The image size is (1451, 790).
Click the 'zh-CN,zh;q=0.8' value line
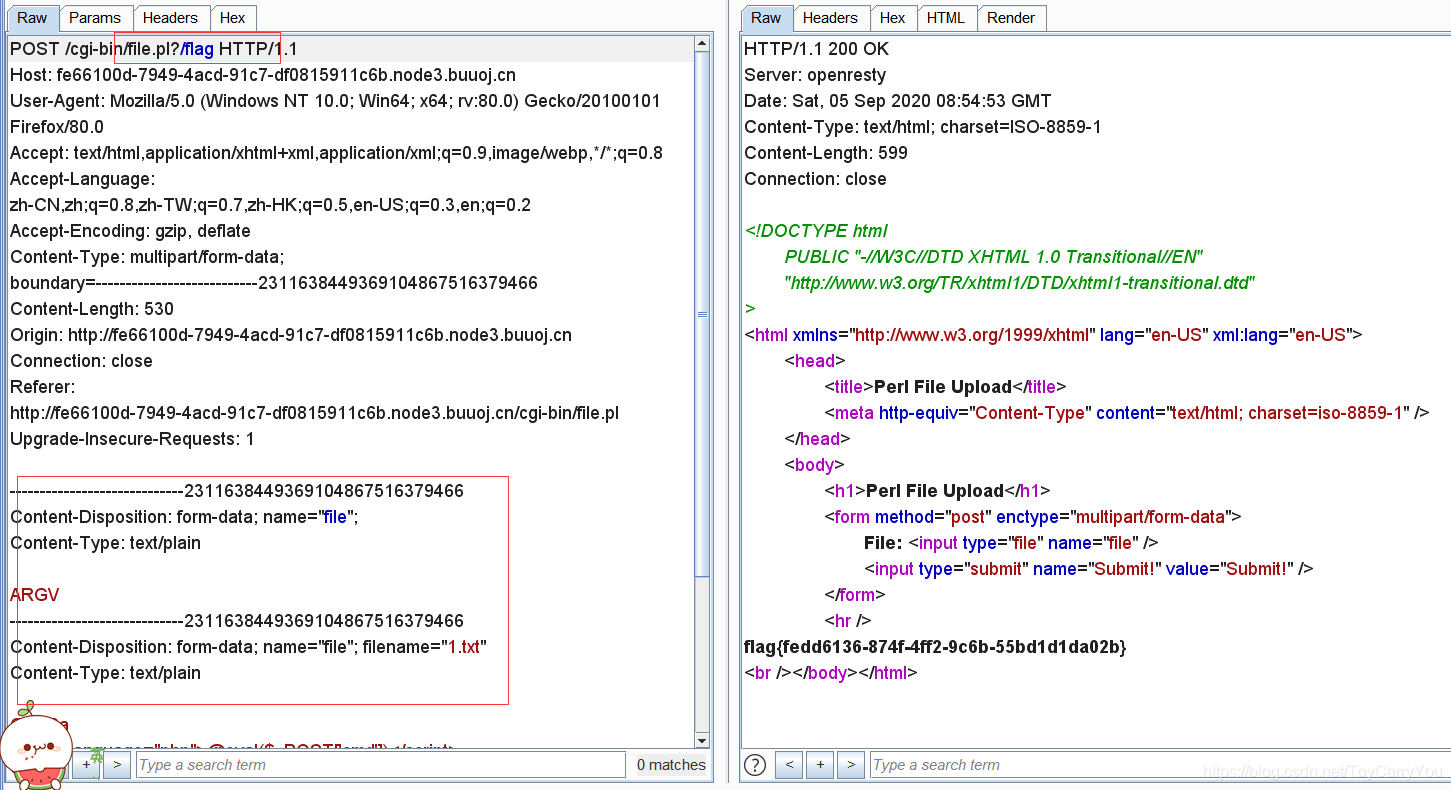[270, 205]
